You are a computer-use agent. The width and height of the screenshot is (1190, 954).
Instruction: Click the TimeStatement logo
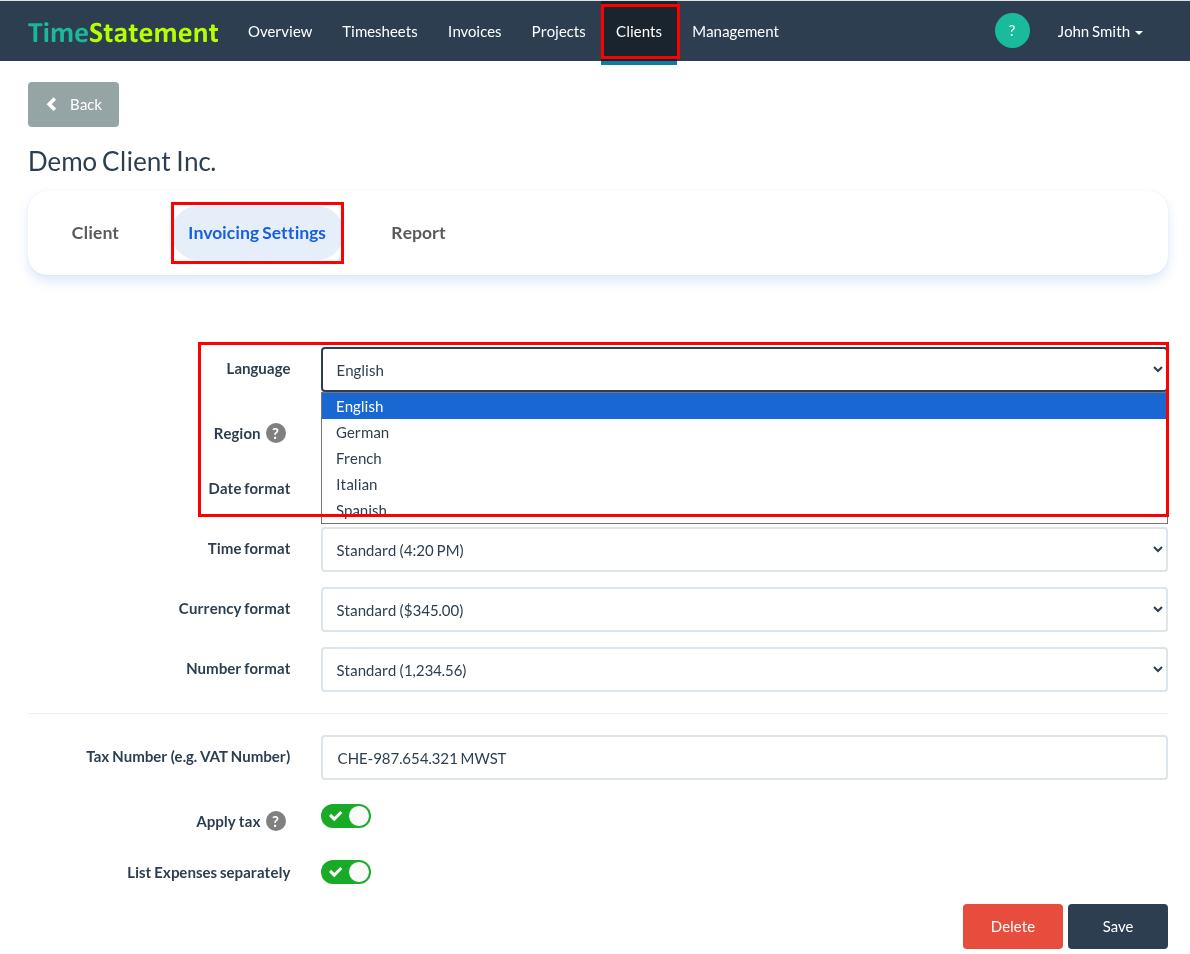(123, 32)
